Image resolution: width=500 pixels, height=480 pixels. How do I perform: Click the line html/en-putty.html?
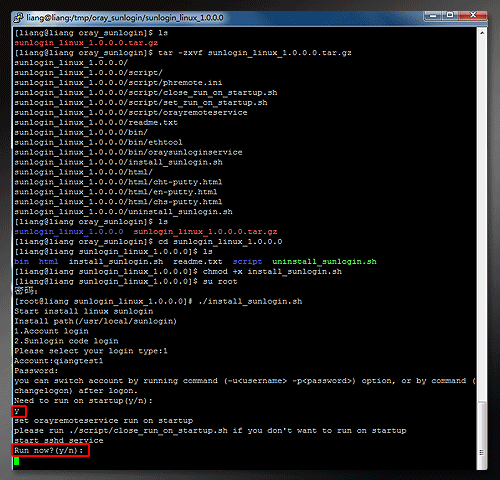point(116,192)
